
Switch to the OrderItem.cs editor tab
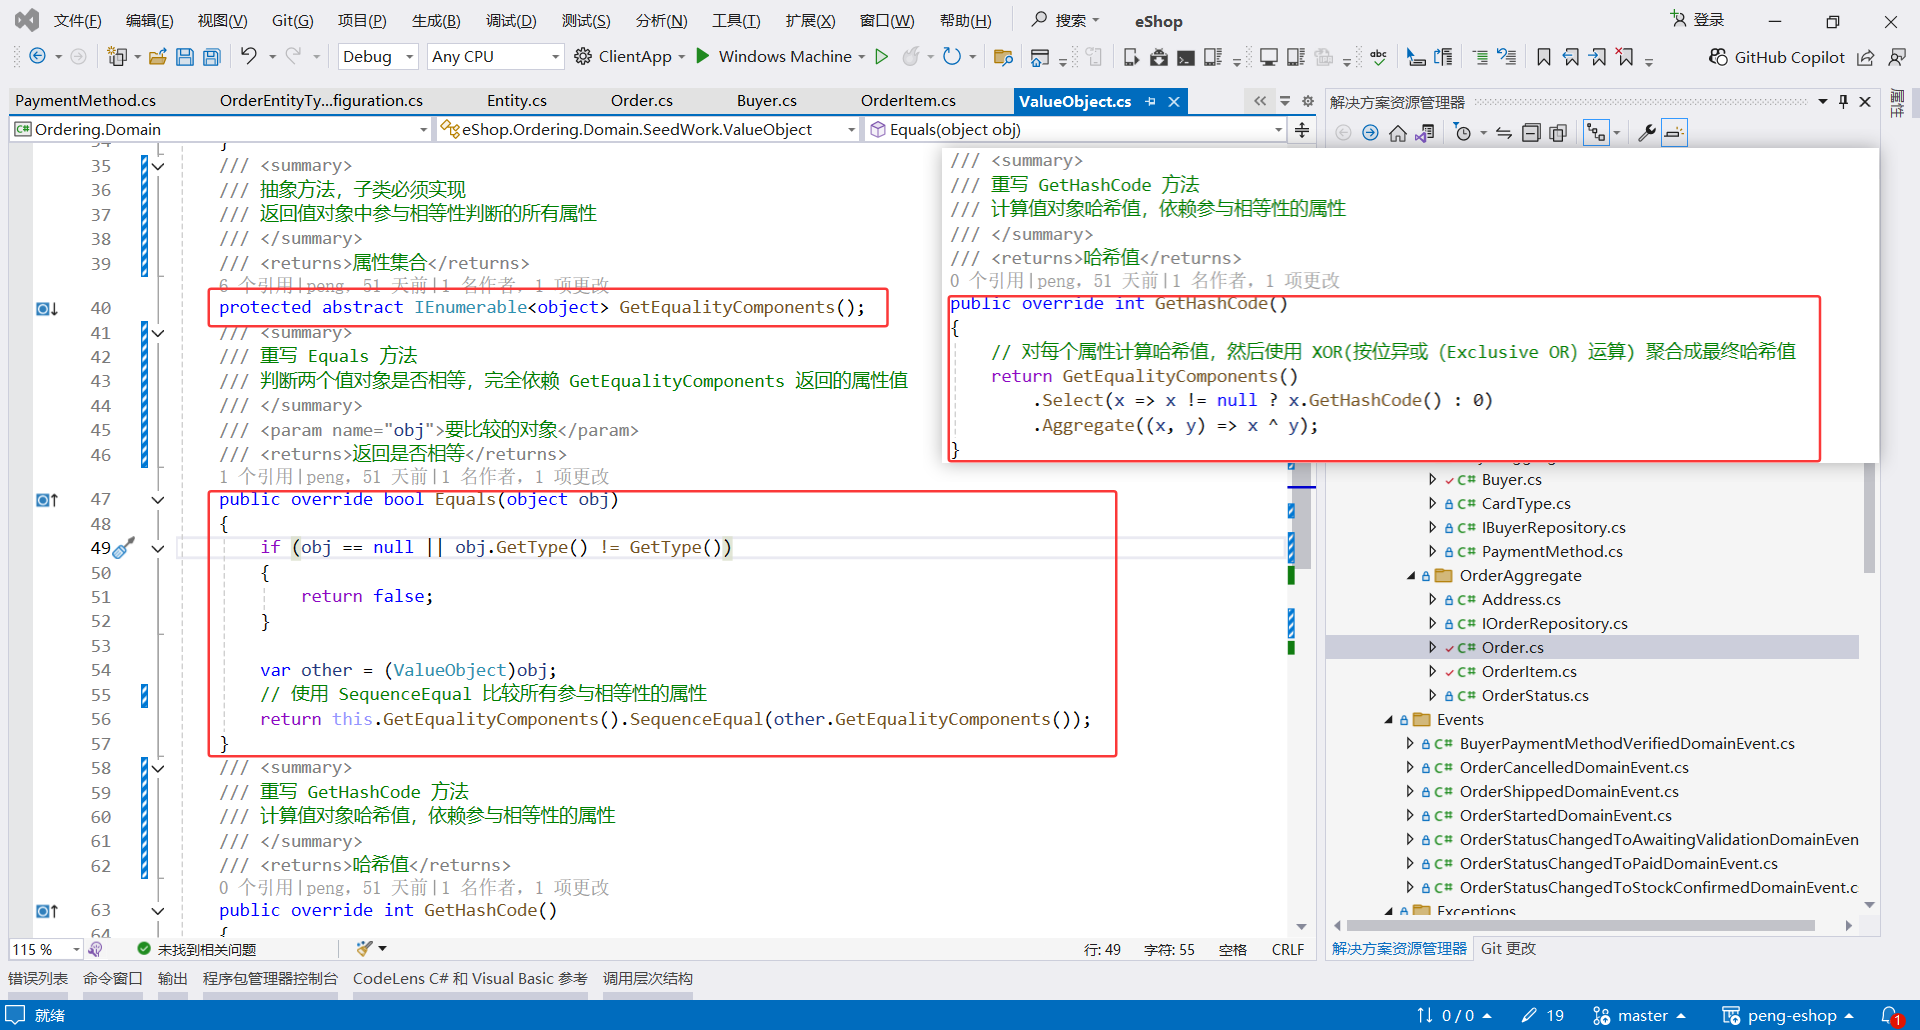tap(908, 100)
